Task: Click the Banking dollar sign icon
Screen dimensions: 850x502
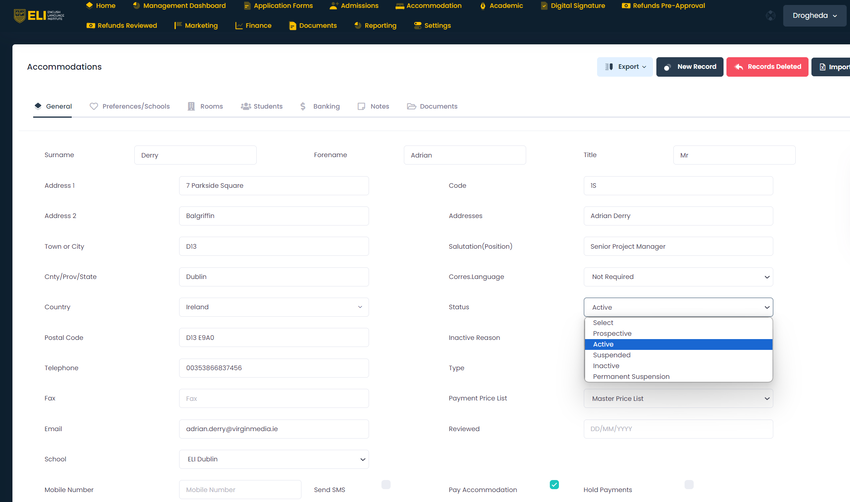Action: coord(303,106)
